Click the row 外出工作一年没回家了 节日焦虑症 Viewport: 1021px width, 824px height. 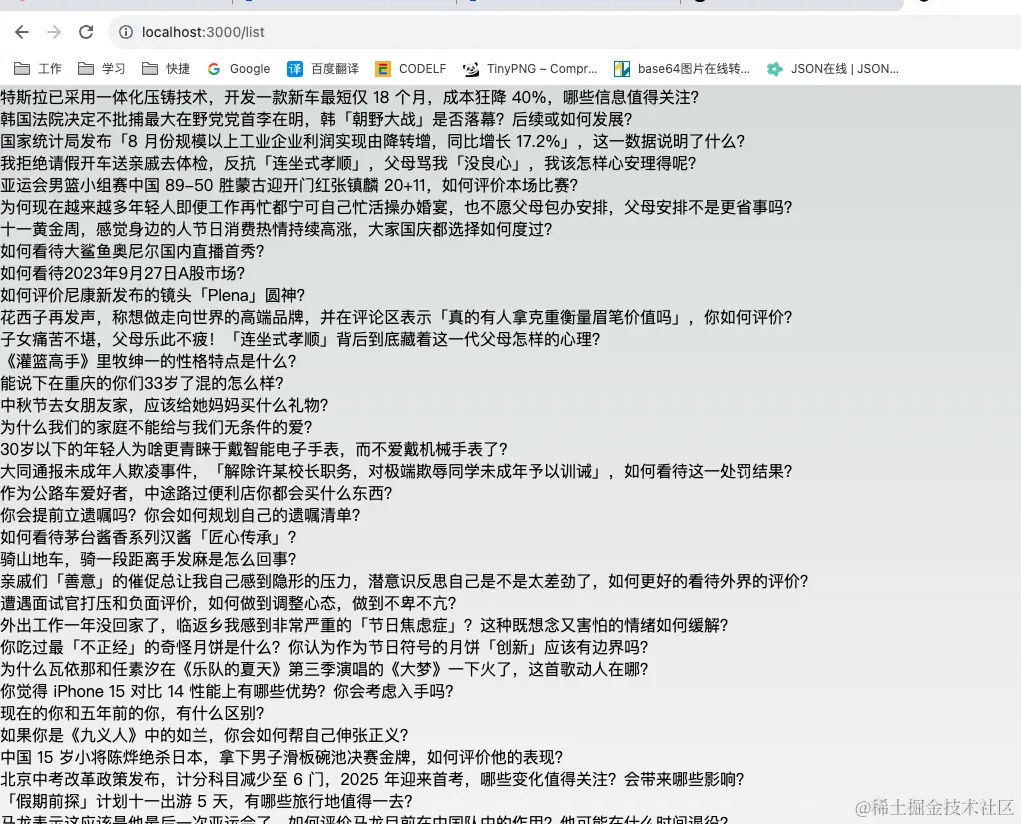pos(364,626)
